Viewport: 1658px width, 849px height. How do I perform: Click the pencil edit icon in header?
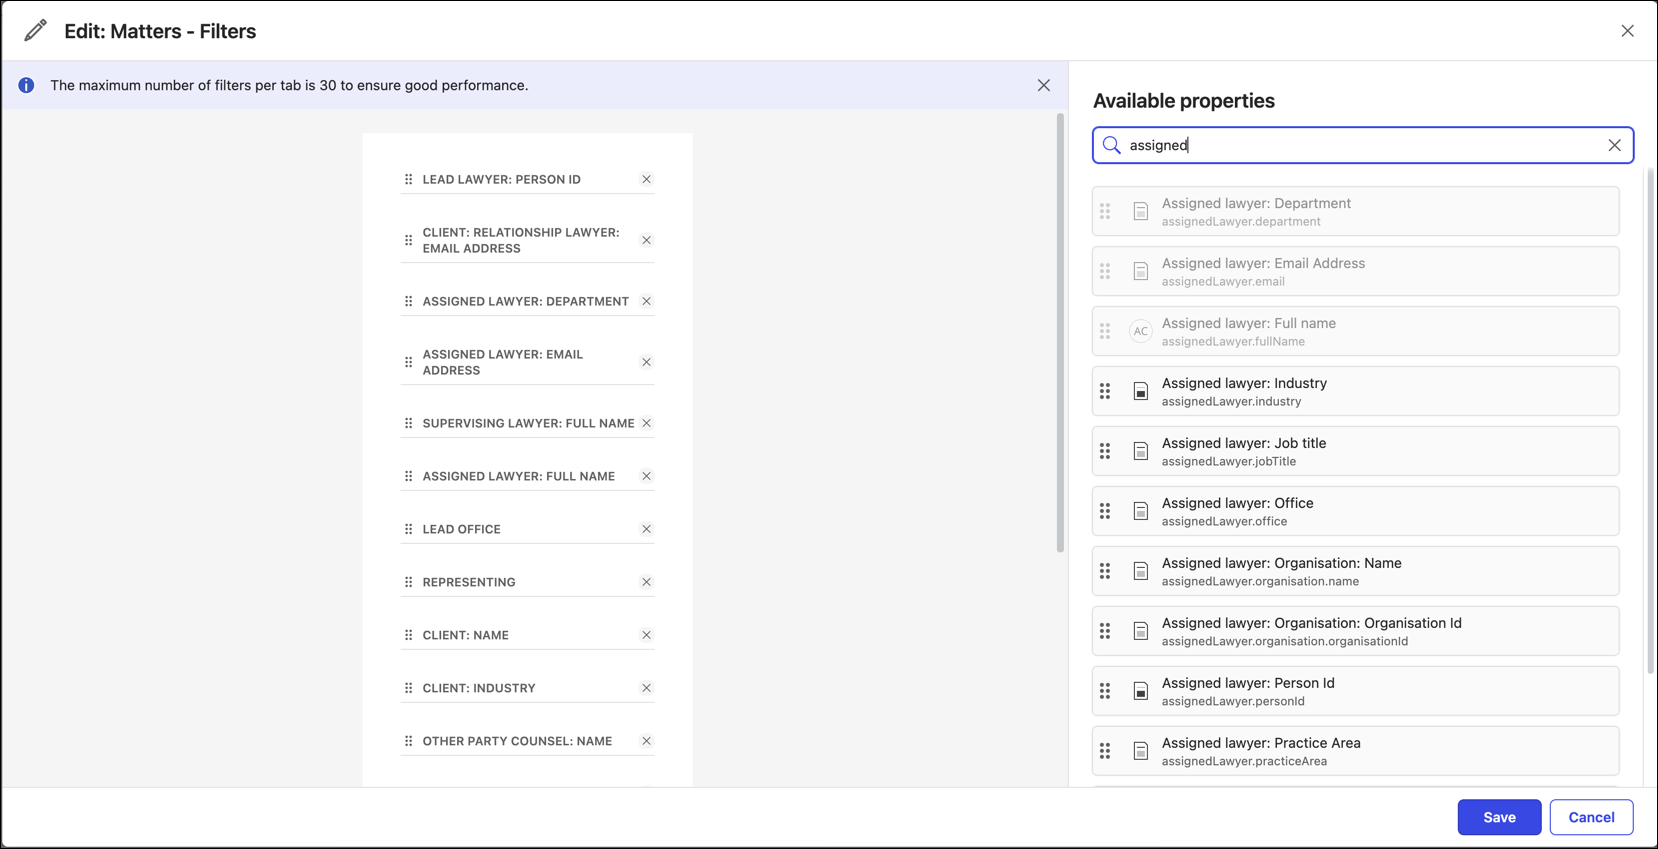pos(35,31)
